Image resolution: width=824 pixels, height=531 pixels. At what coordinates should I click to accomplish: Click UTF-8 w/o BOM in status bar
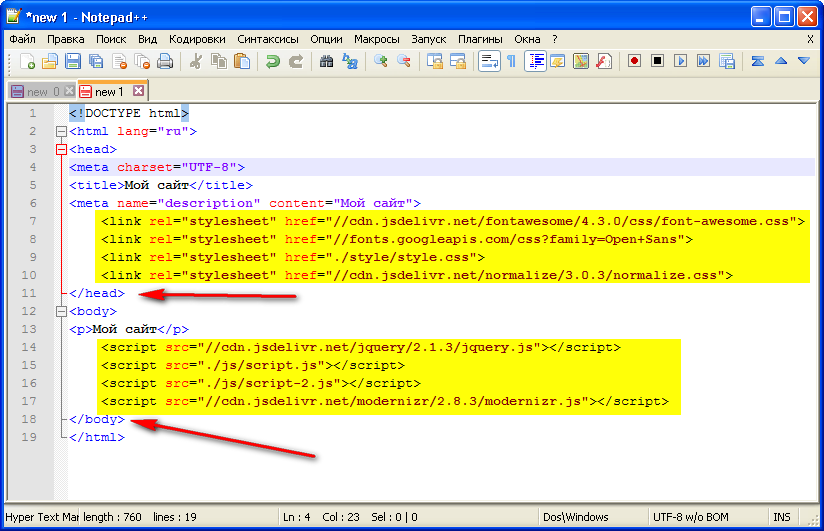[x=691, y=517]
